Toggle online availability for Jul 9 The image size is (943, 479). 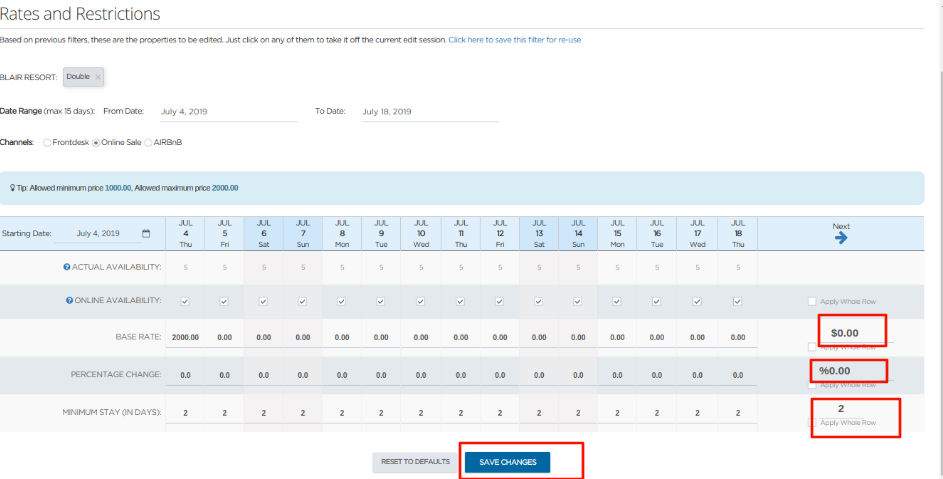pos(380,301)
